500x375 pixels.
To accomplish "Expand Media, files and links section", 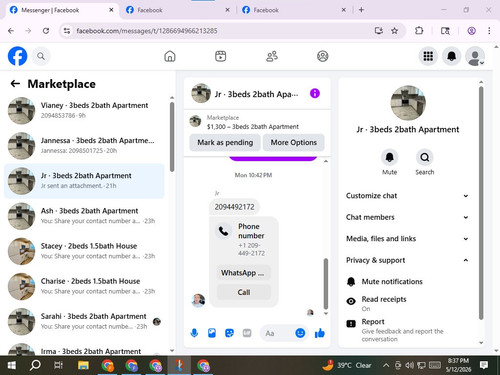I will pyautogui.click(x=407, y=239).
